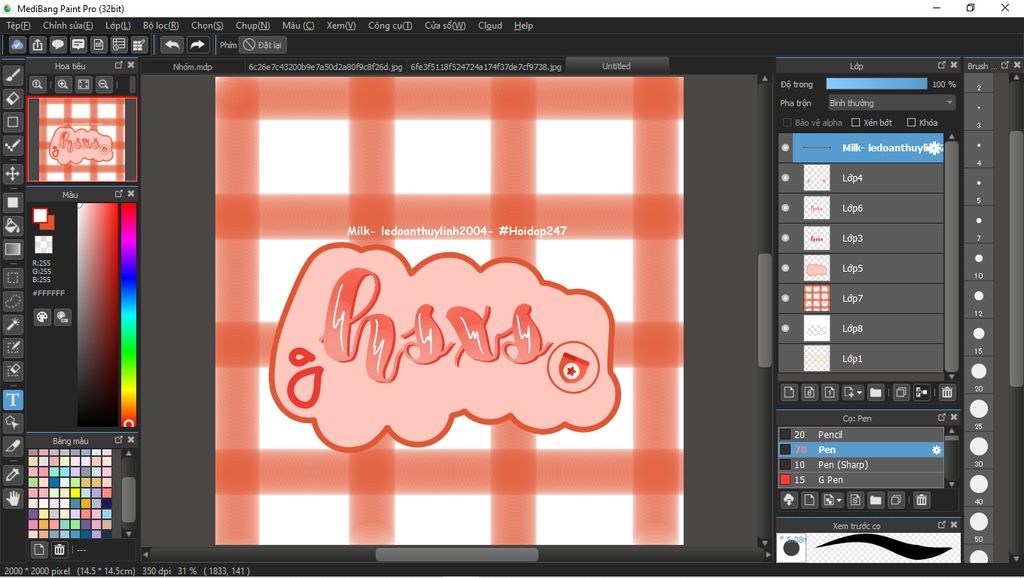Image resolution: width=1024 pixels, height=578 pixels.
Task: Switch to the Untitled tab
Action: tap(616, 66)
